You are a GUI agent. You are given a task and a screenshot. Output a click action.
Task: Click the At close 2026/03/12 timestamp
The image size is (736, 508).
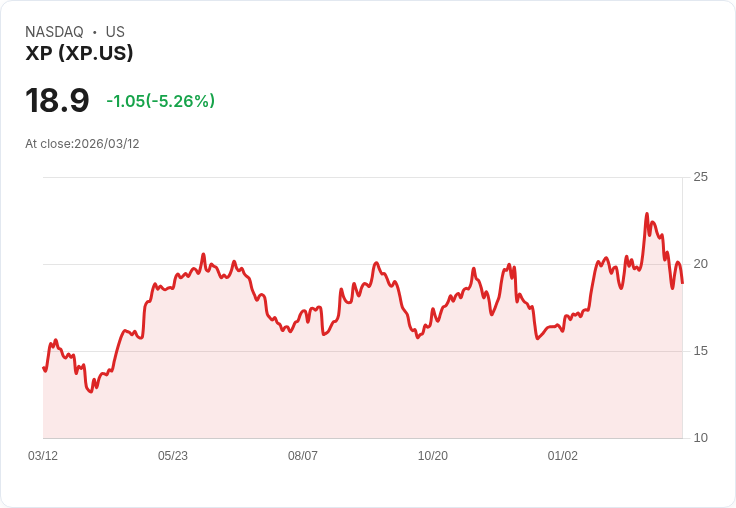click(x=82, y=144)
